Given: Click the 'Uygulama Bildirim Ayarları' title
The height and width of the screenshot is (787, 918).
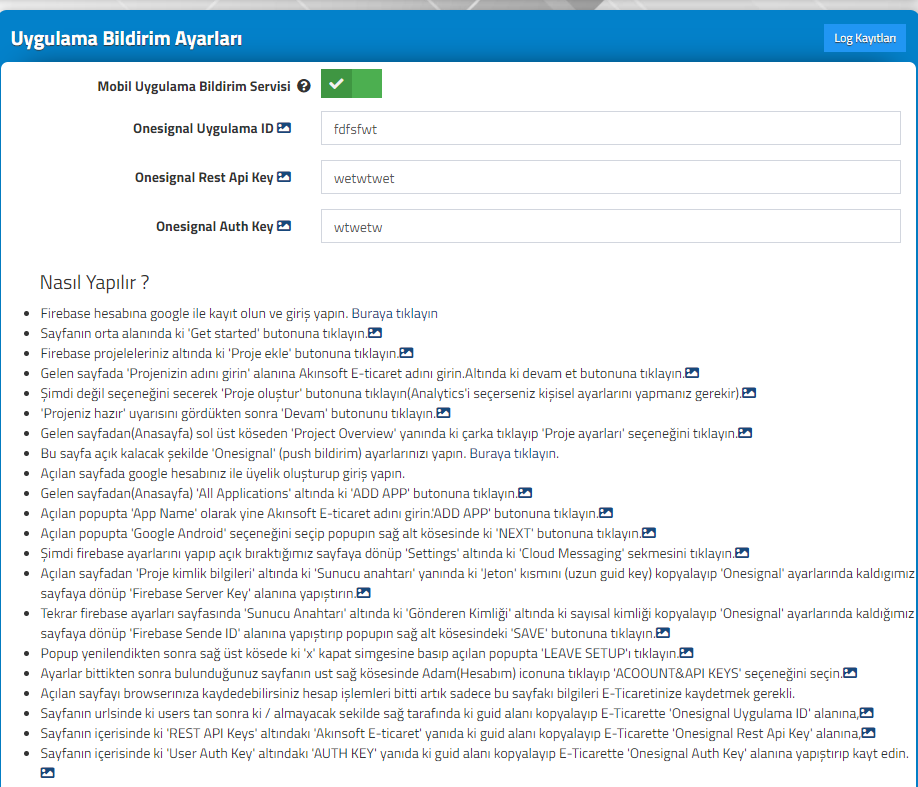Looking at the screenshot, I should point(126,39).
